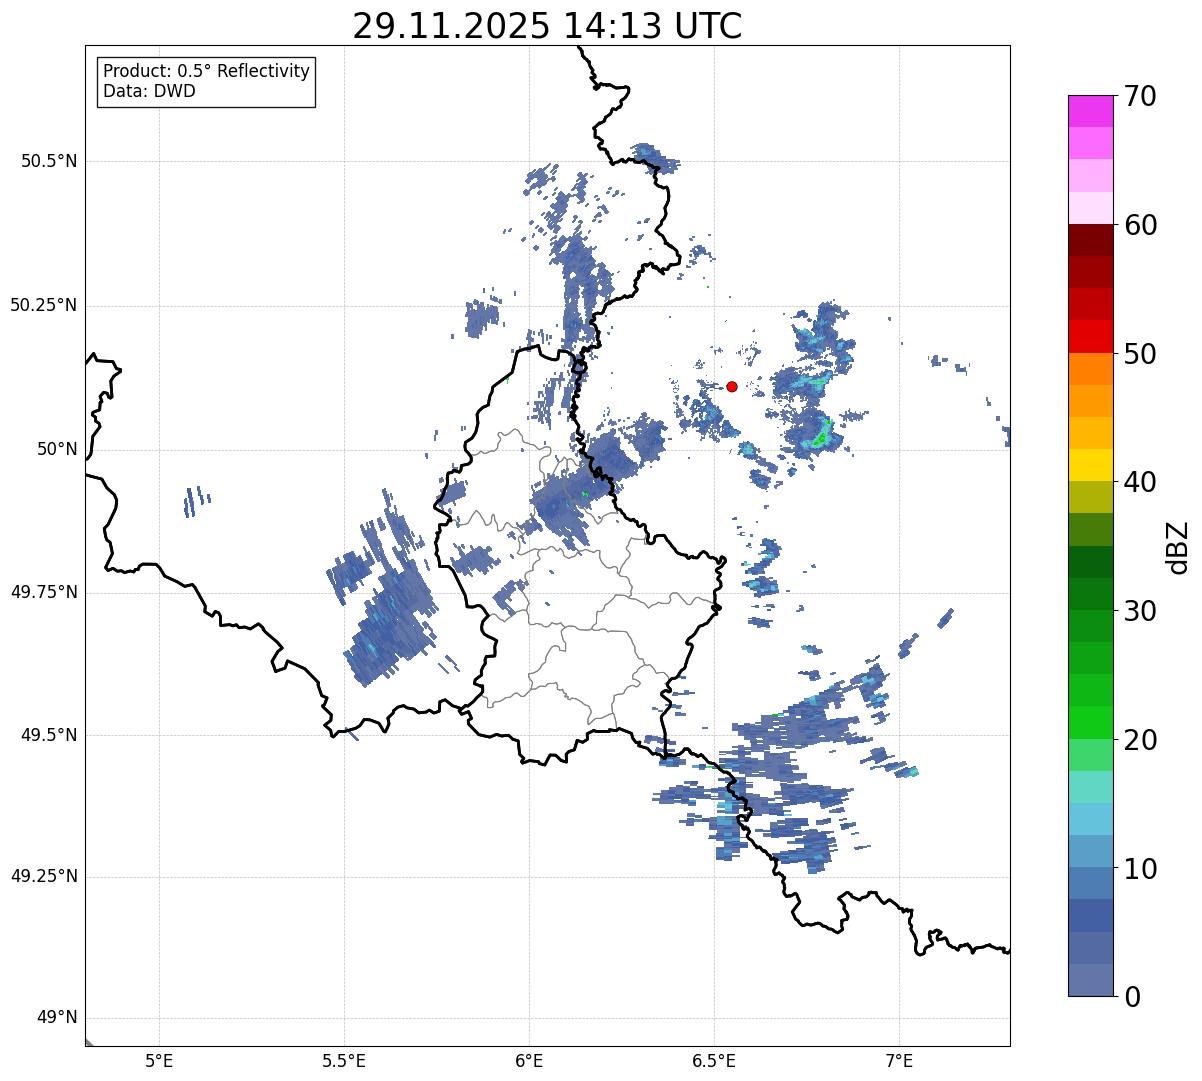Image resolution: width=1202 pixels, height=1081 pixels.
Task: Click the colorbar 0 tick label
Action: click(1132, 997)
